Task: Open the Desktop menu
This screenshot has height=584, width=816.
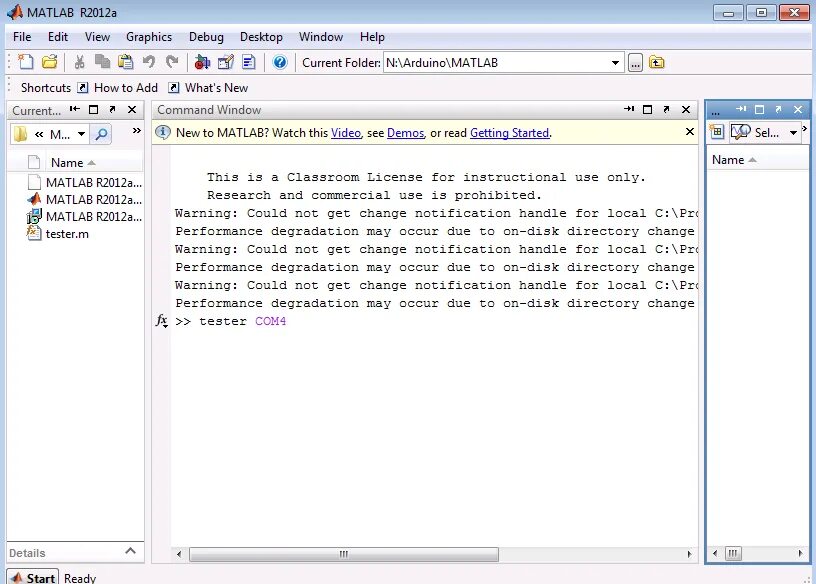Action: [261, 37]
